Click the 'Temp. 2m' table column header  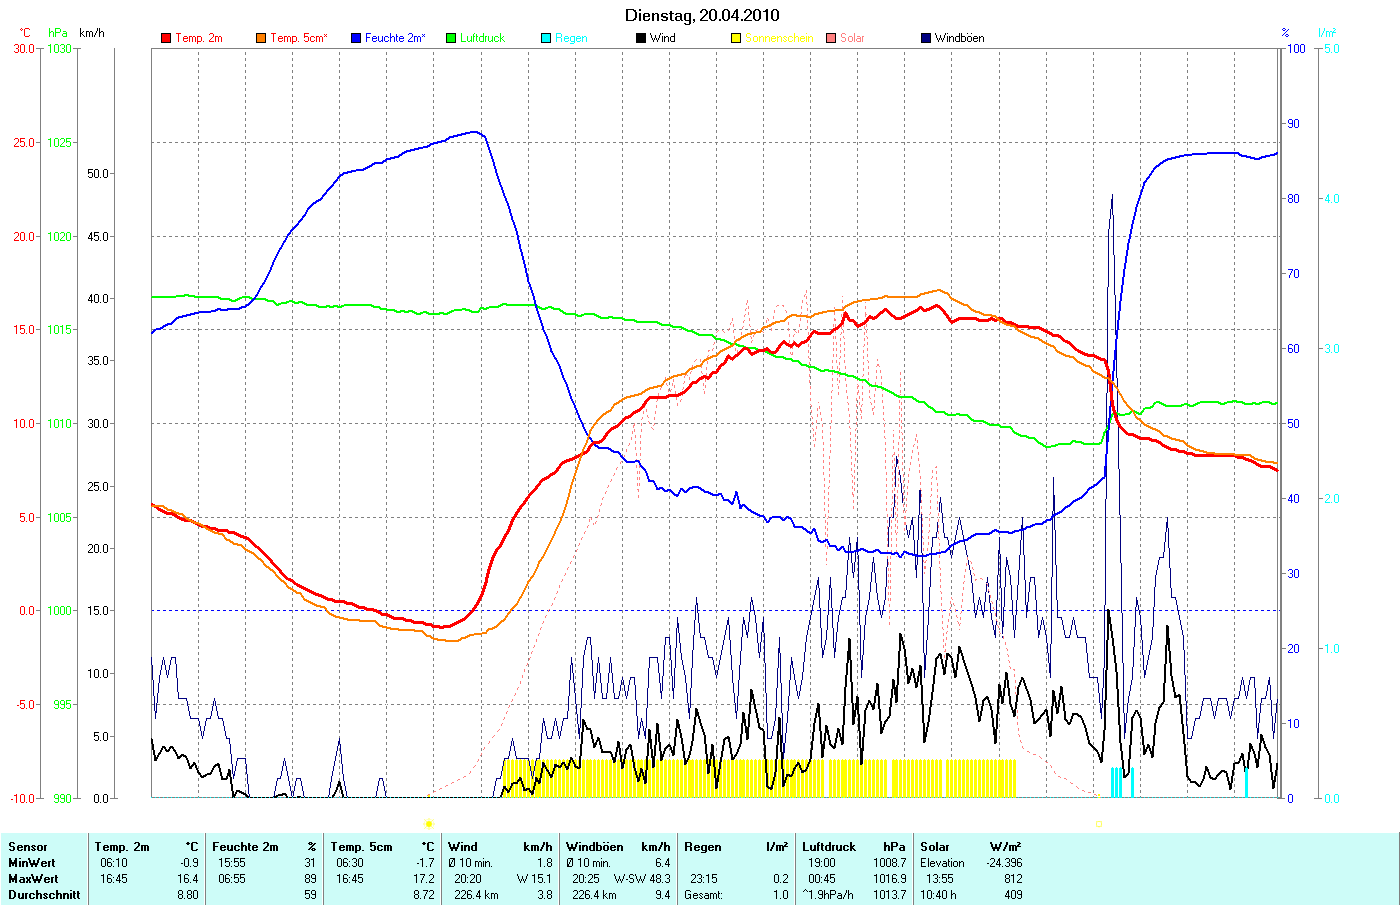coord(122,847)
